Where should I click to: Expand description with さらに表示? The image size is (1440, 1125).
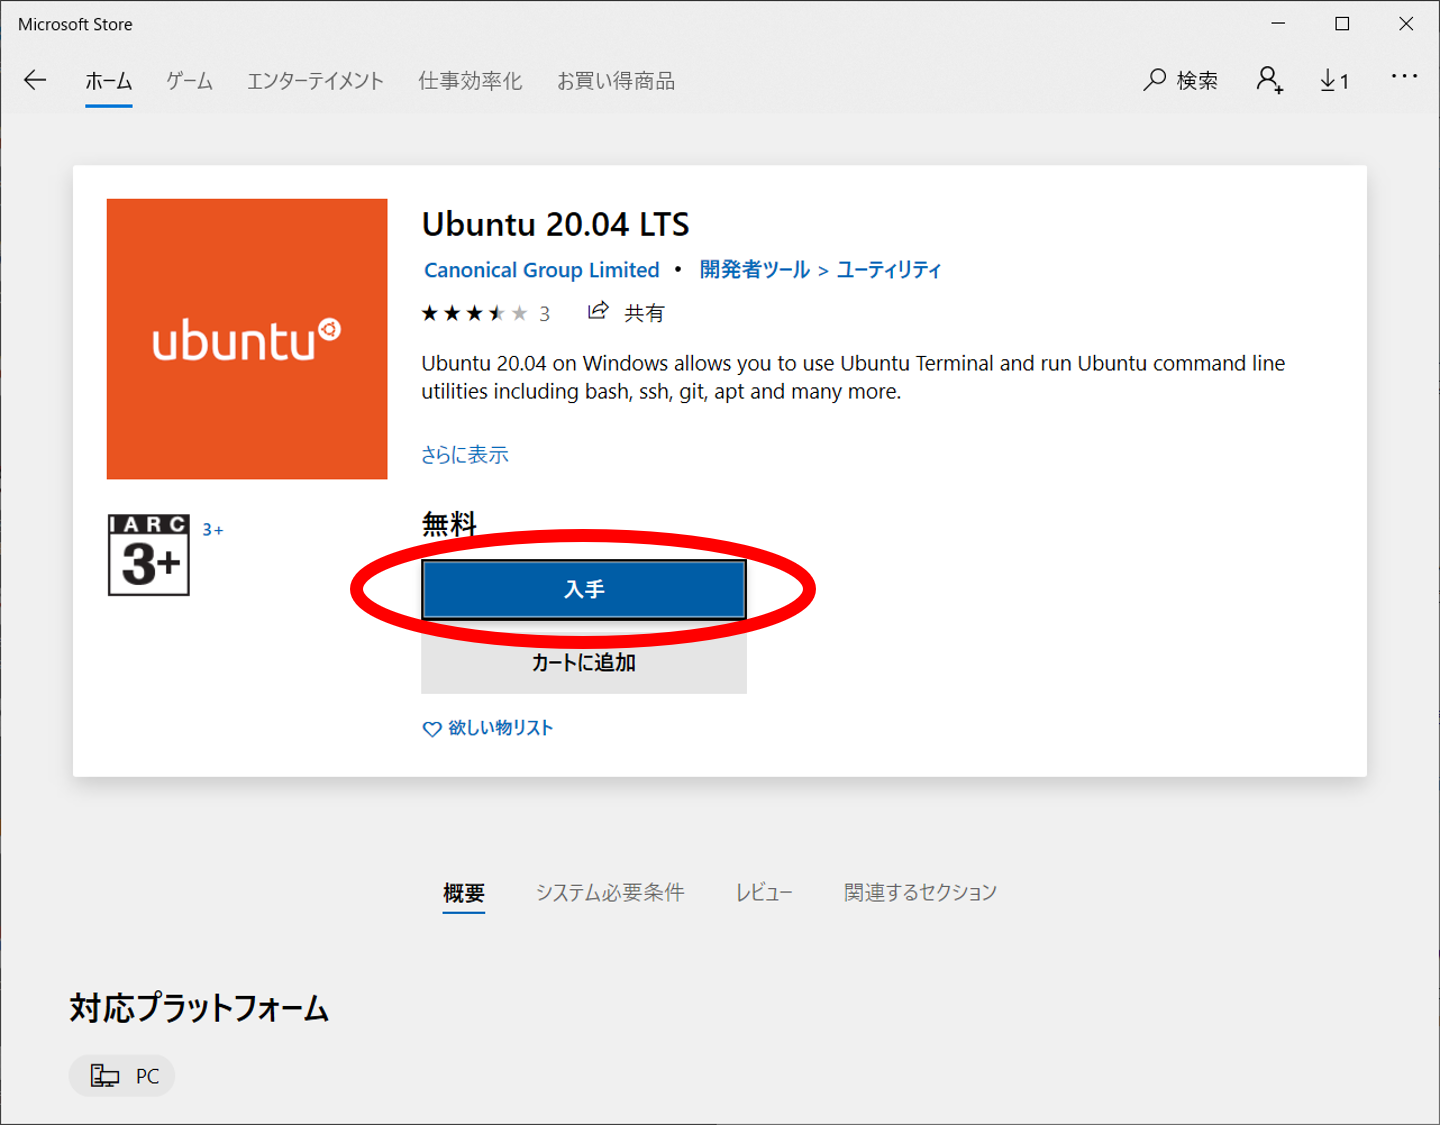point(465,455)
